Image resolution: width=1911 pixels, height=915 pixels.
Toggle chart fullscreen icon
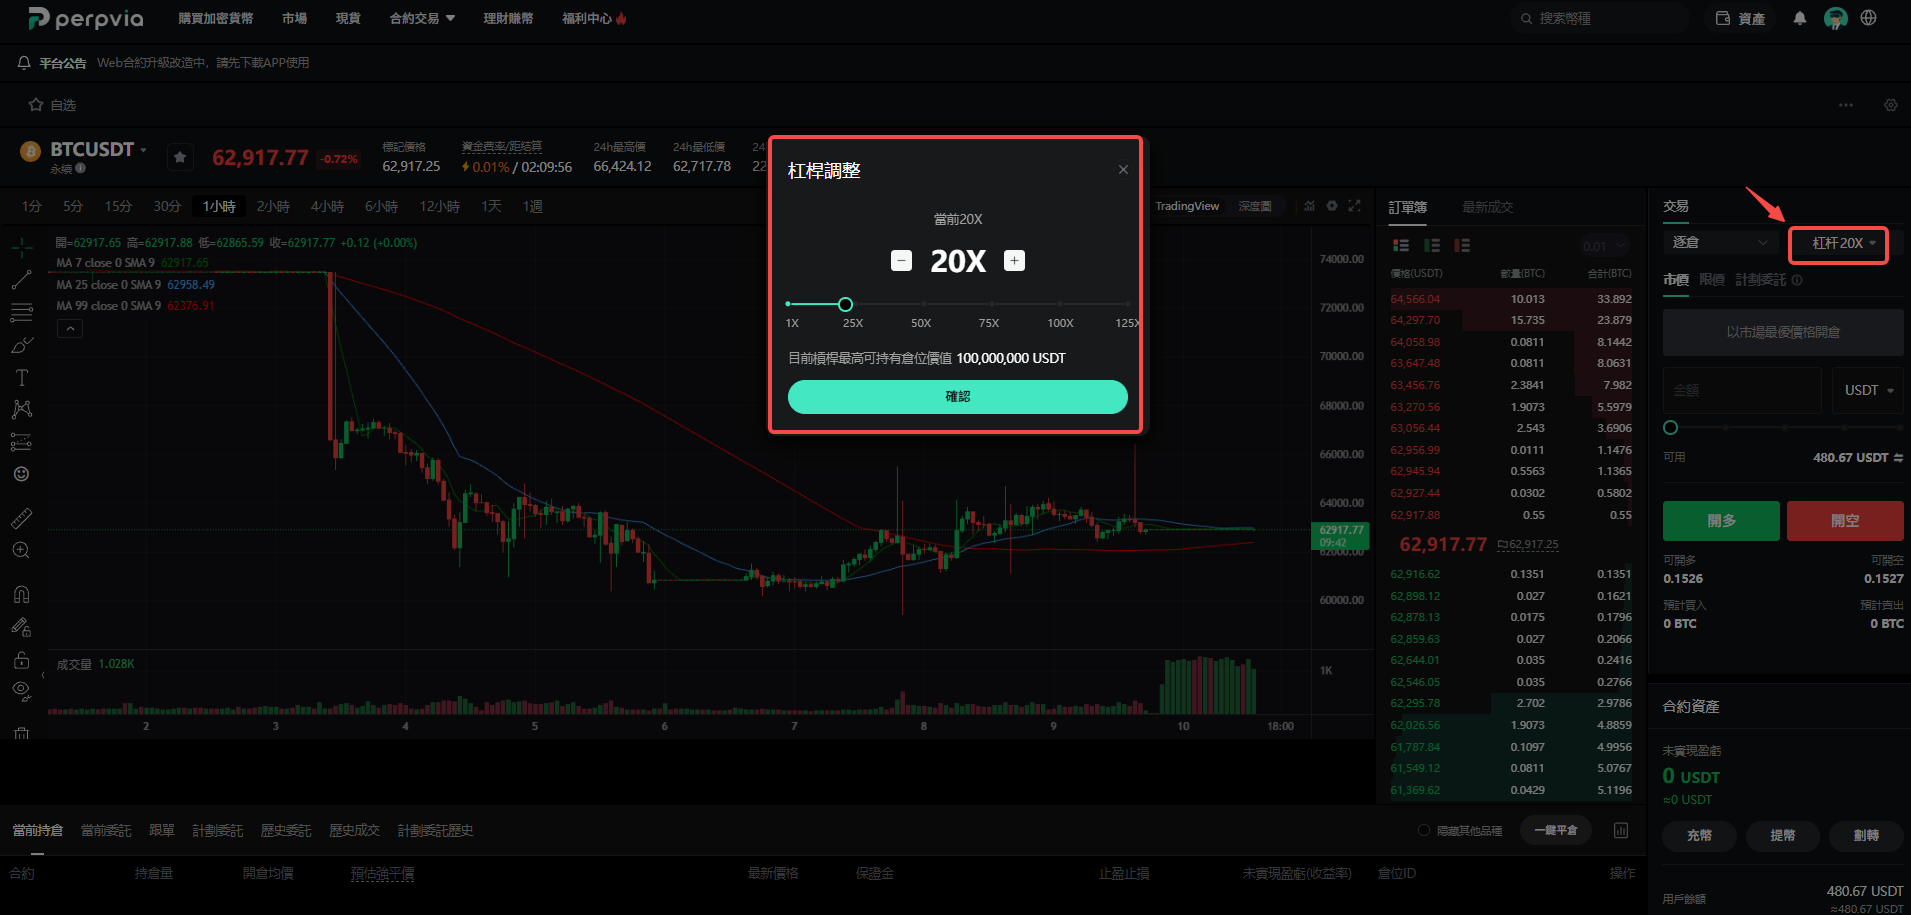coord(1355,206)
